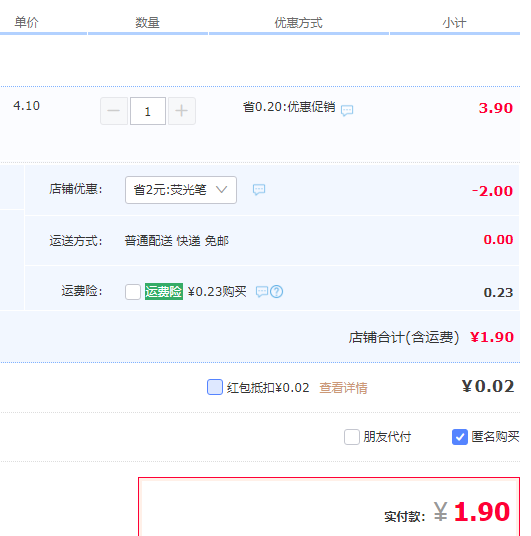Viewport: 531px width, 536px height.
Task: Click the promotion comment icon beside 优惠促销
Action: (x=347, y=110)
